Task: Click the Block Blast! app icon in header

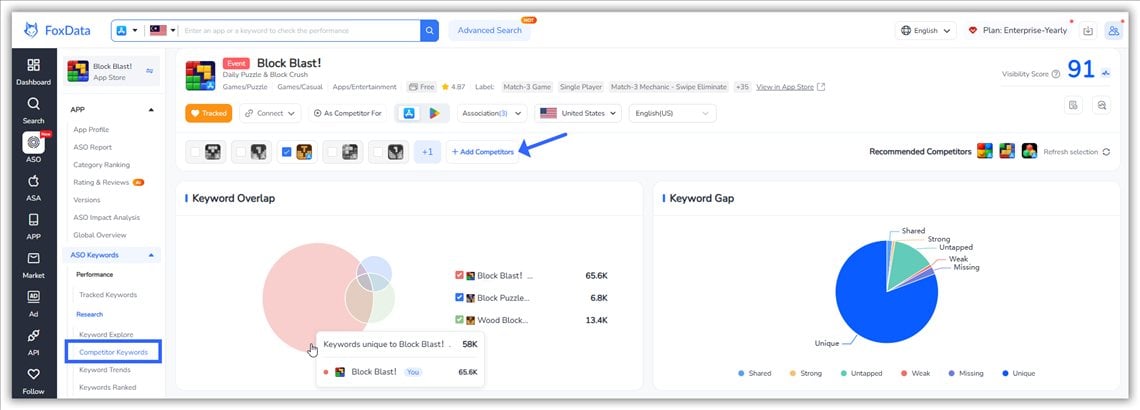Action: tap(200, 76)
